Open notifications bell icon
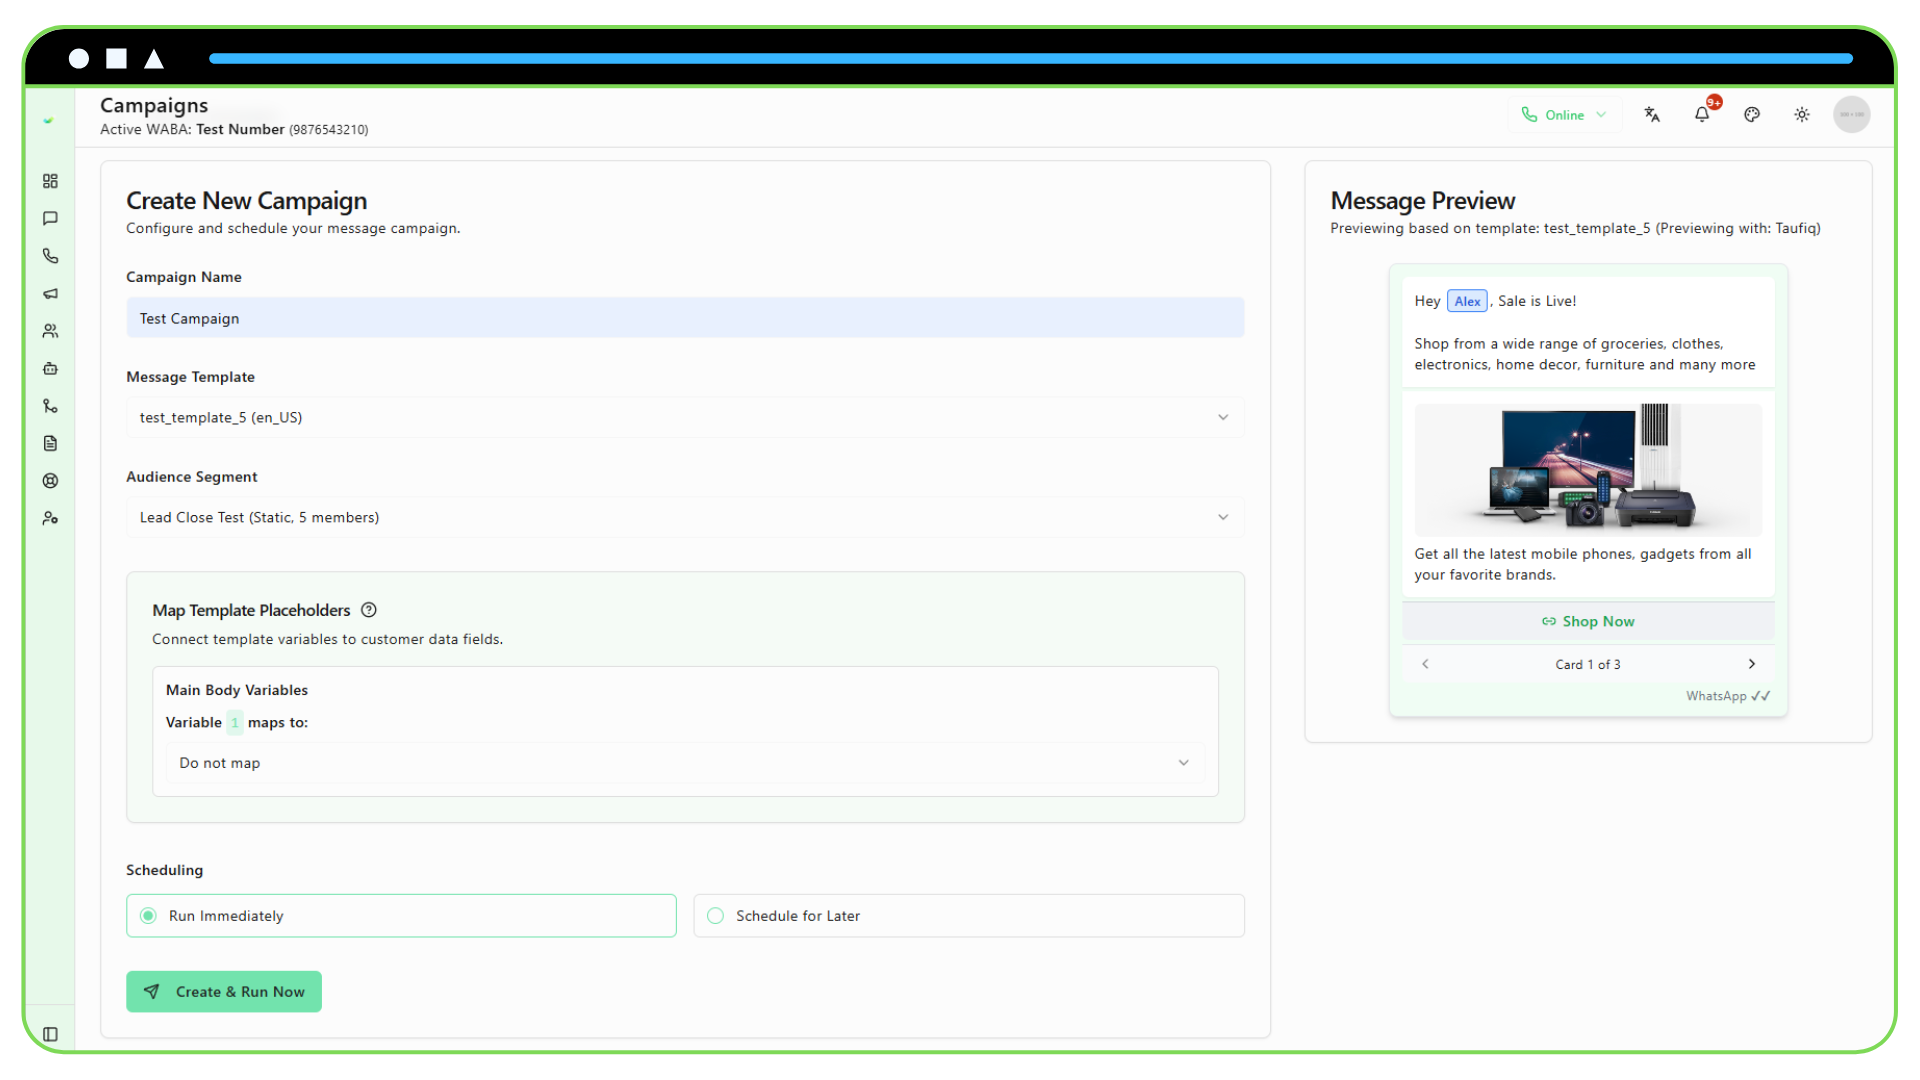 click(x=1702, y=115)
